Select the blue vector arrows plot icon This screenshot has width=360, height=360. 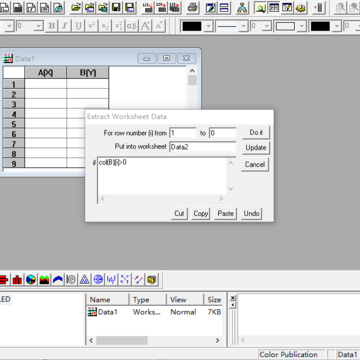(x=125, y=279)
